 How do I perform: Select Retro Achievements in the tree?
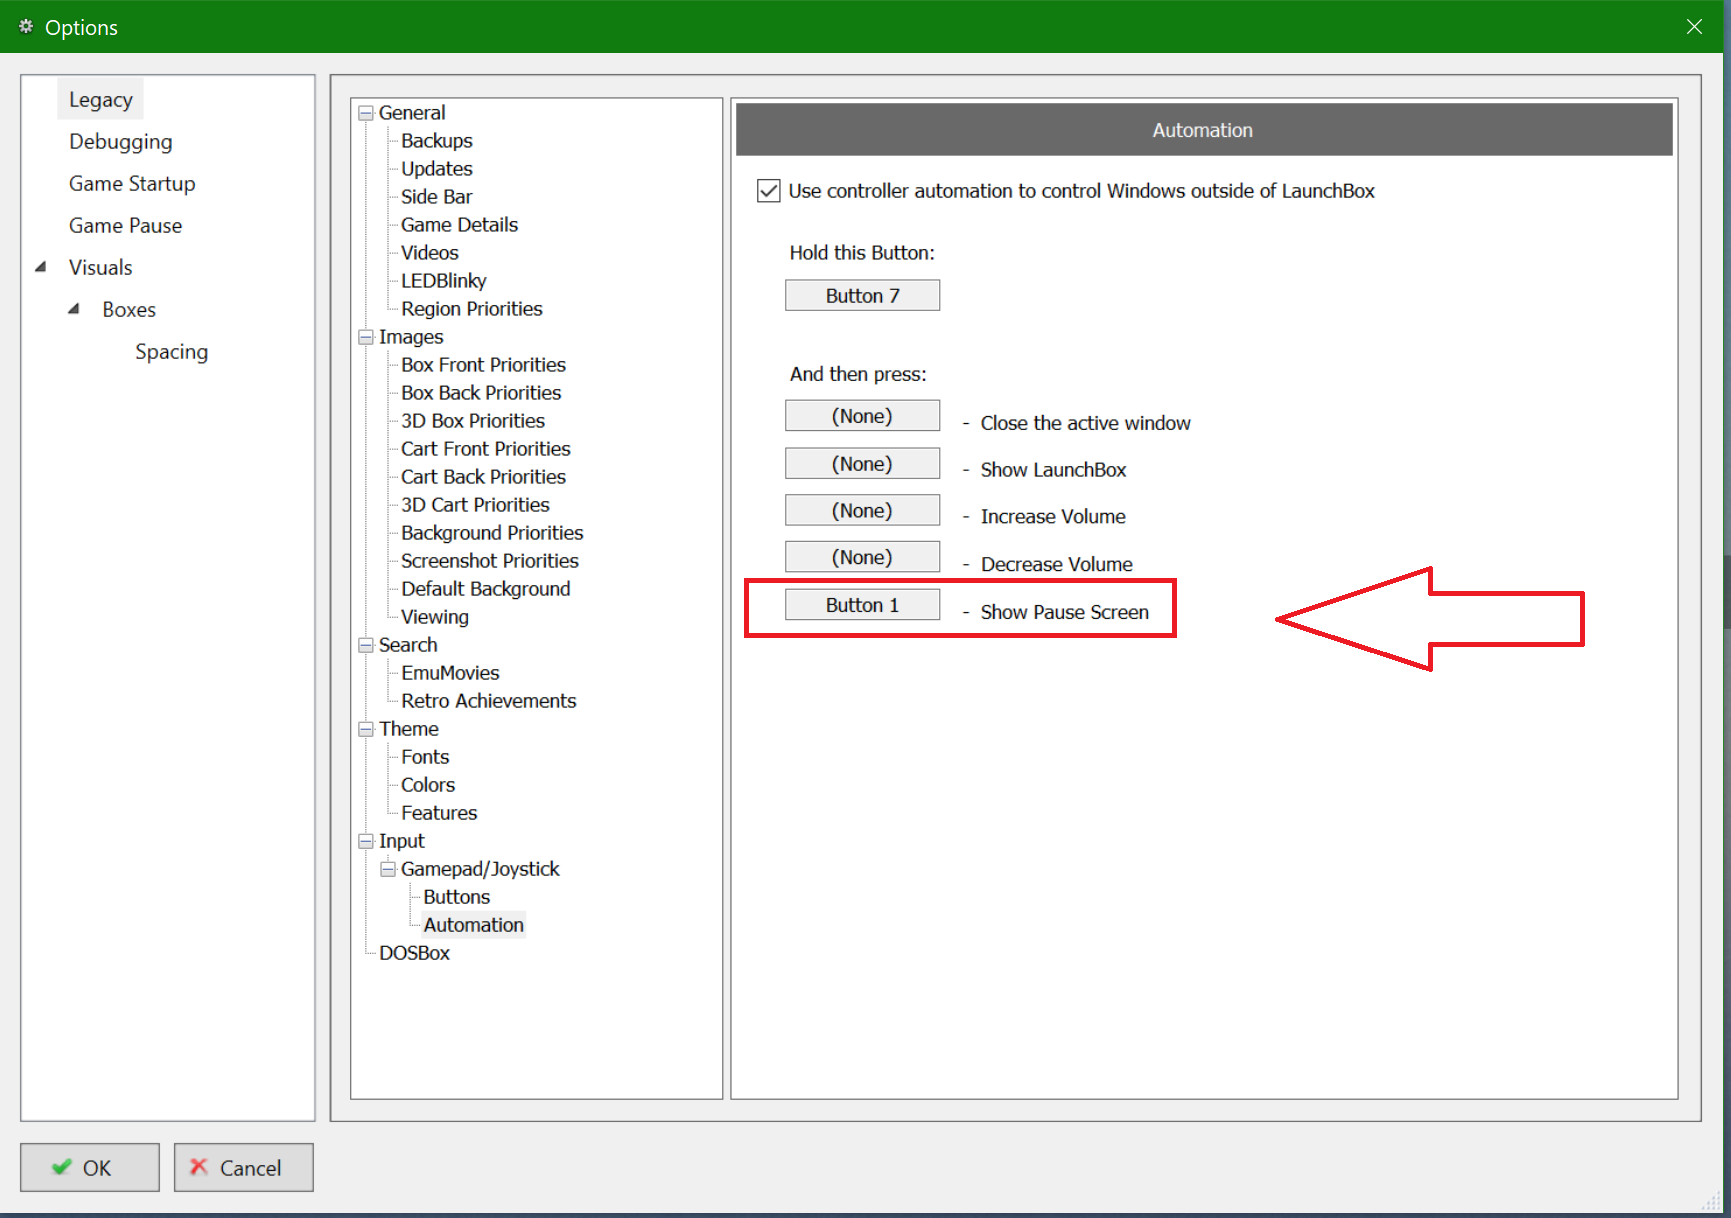coord(489,701)
